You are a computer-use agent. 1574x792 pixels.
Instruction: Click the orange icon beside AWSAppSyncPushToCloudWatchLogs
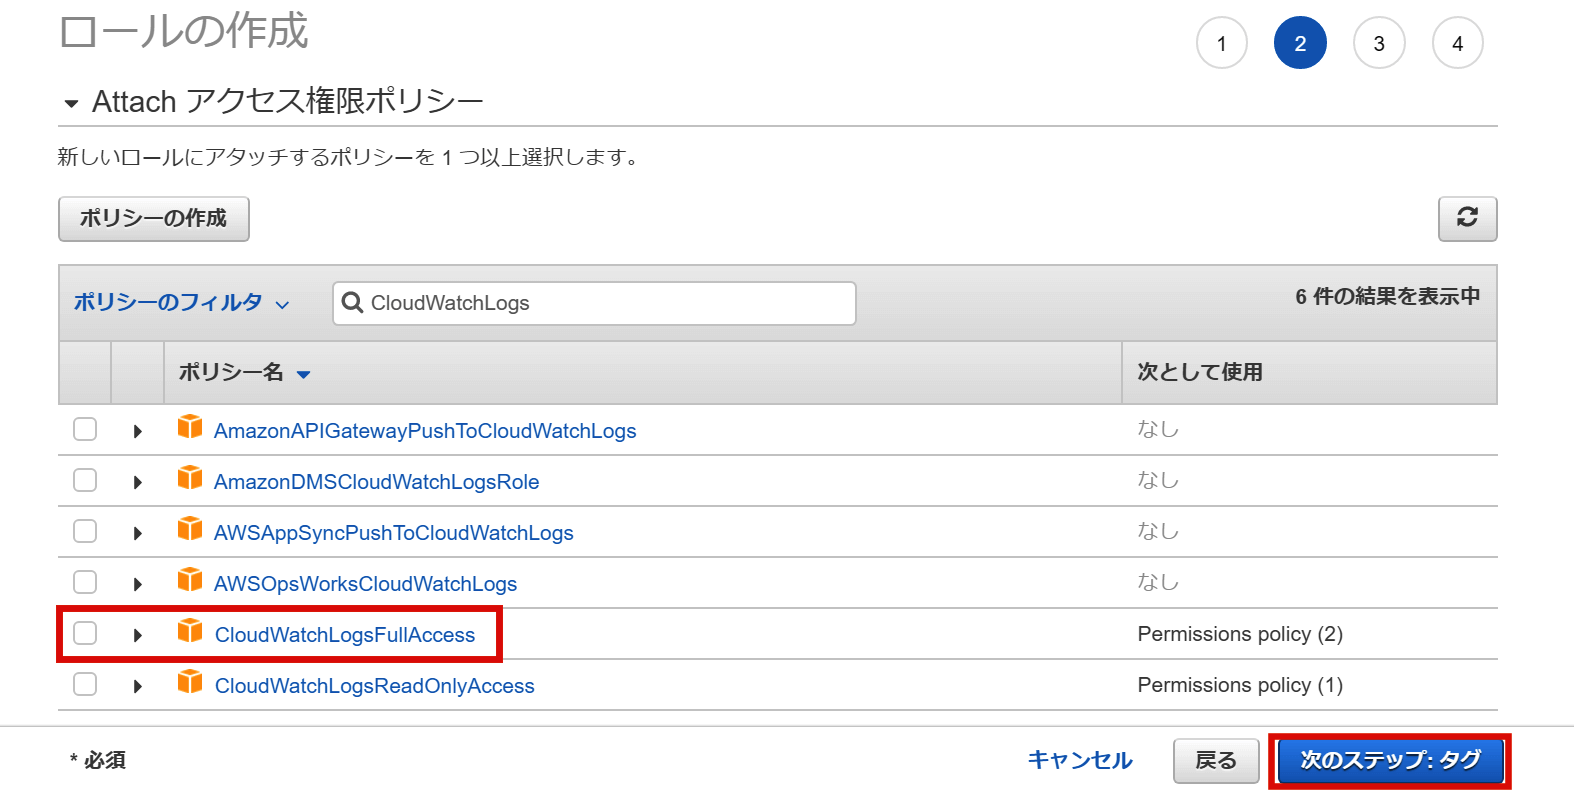pos(189,530)
